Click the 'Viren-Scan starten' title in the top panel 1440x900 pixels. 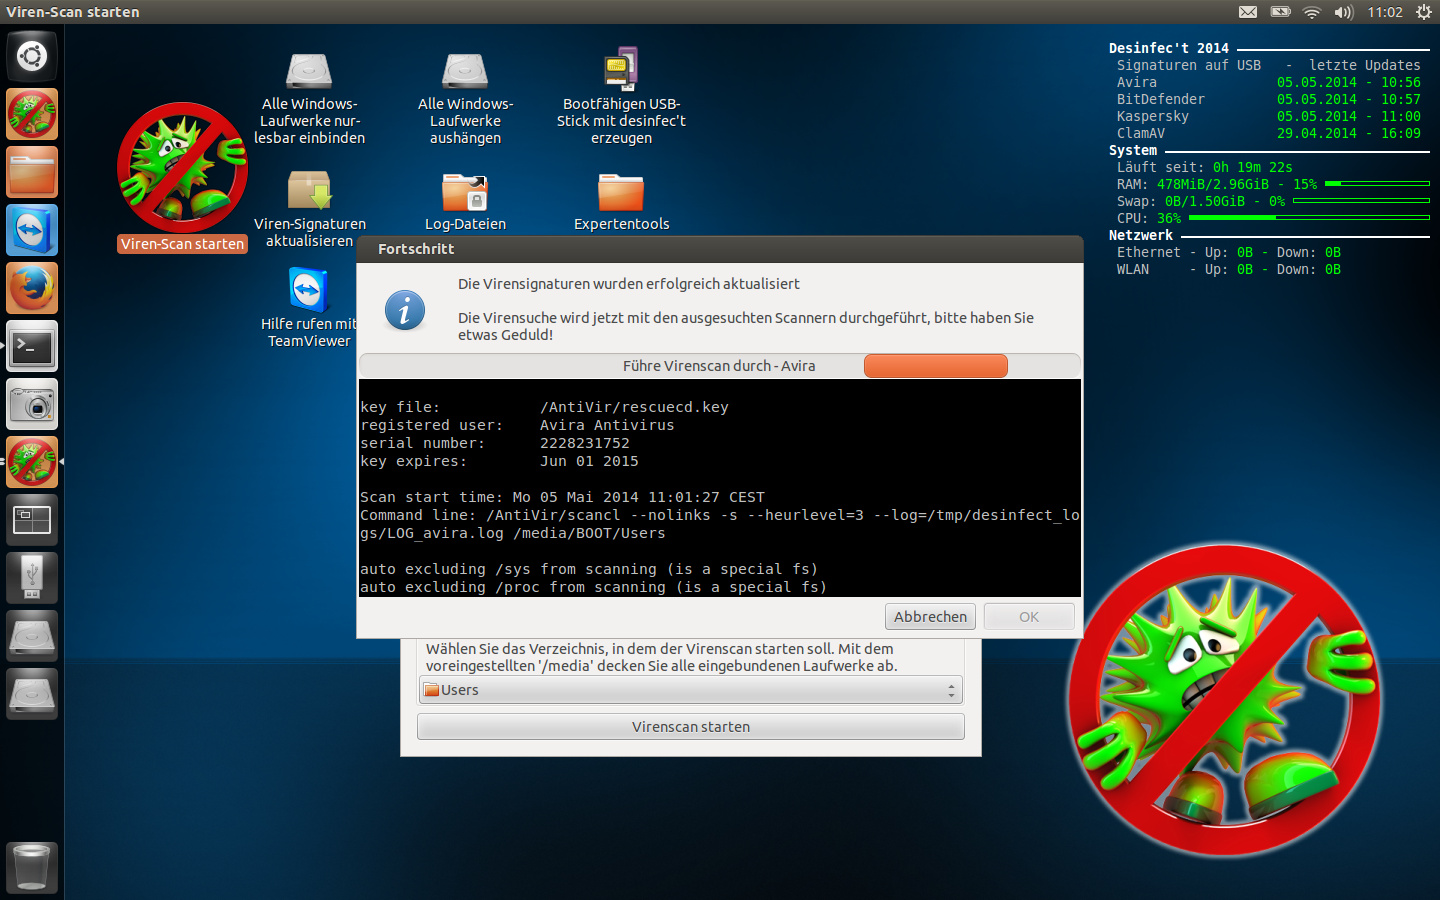click(73, 12)
